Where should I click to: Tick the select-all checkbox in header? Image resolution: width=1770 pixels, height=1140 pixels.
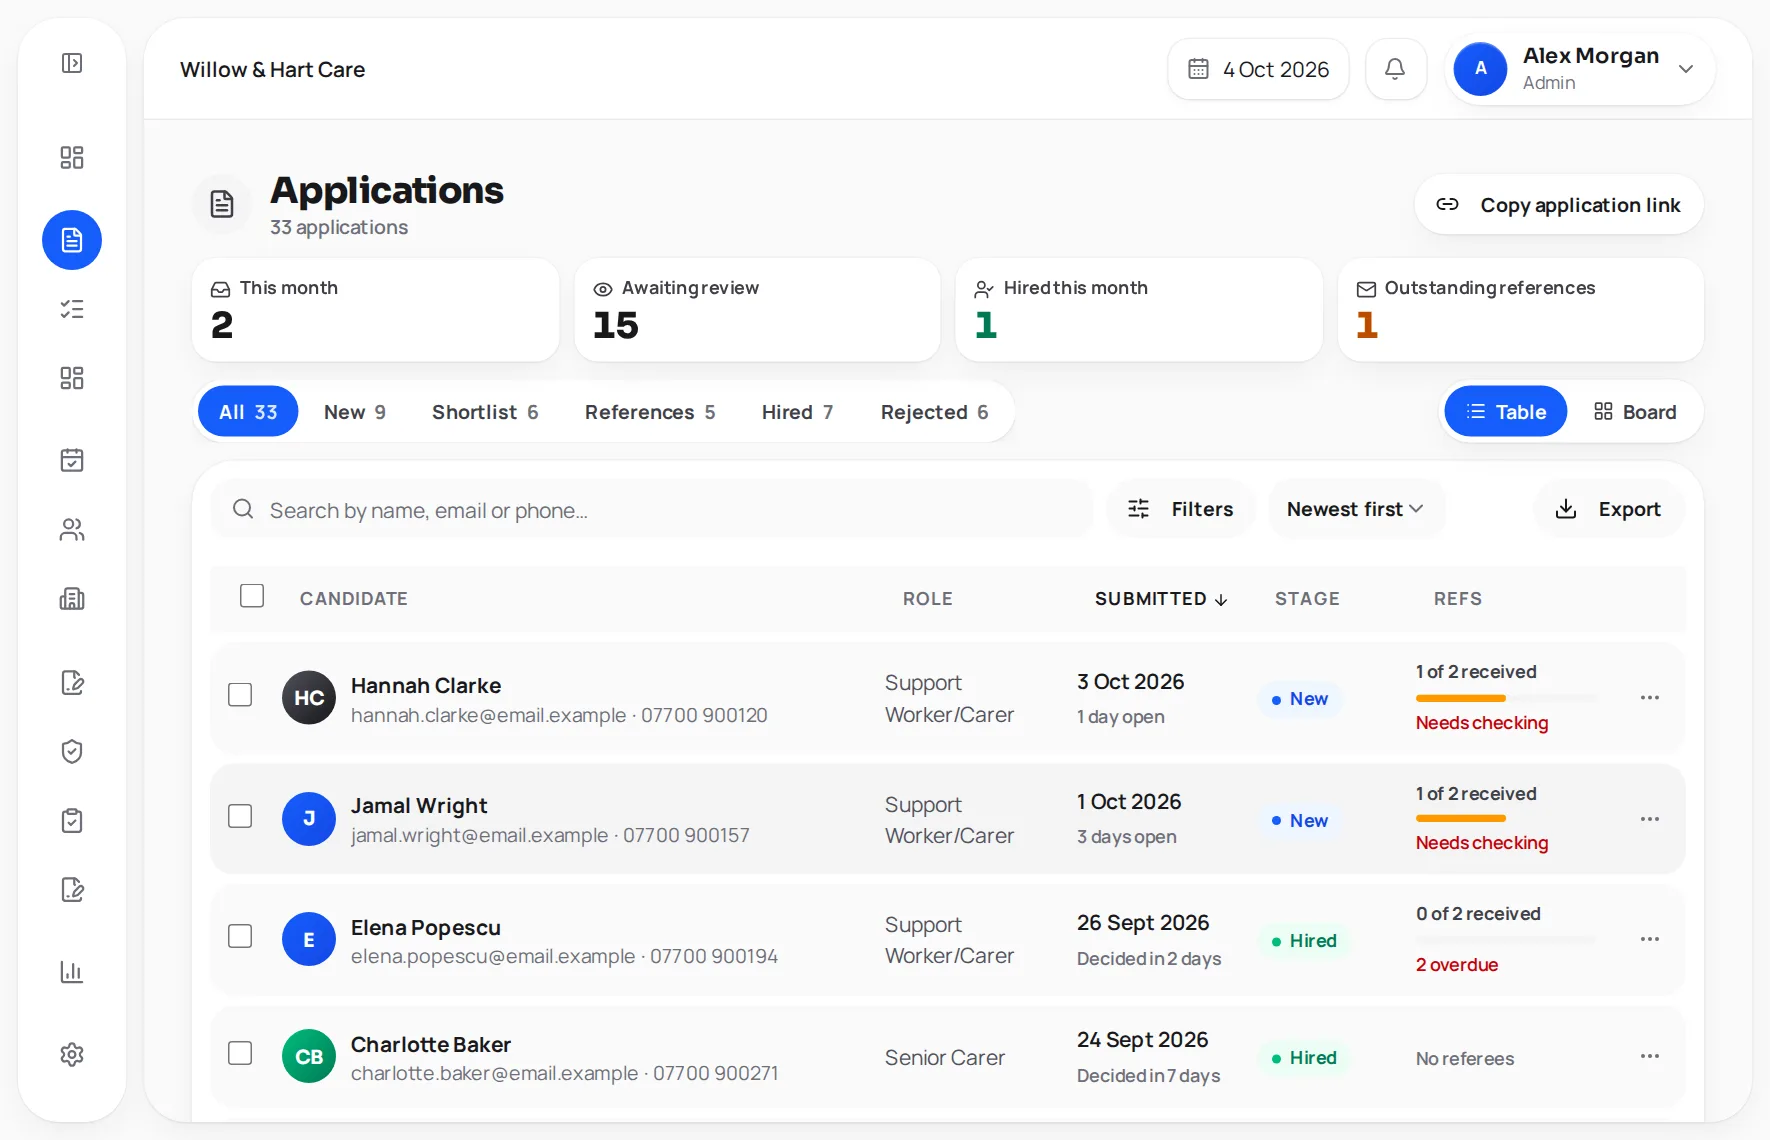click(252, 596)
